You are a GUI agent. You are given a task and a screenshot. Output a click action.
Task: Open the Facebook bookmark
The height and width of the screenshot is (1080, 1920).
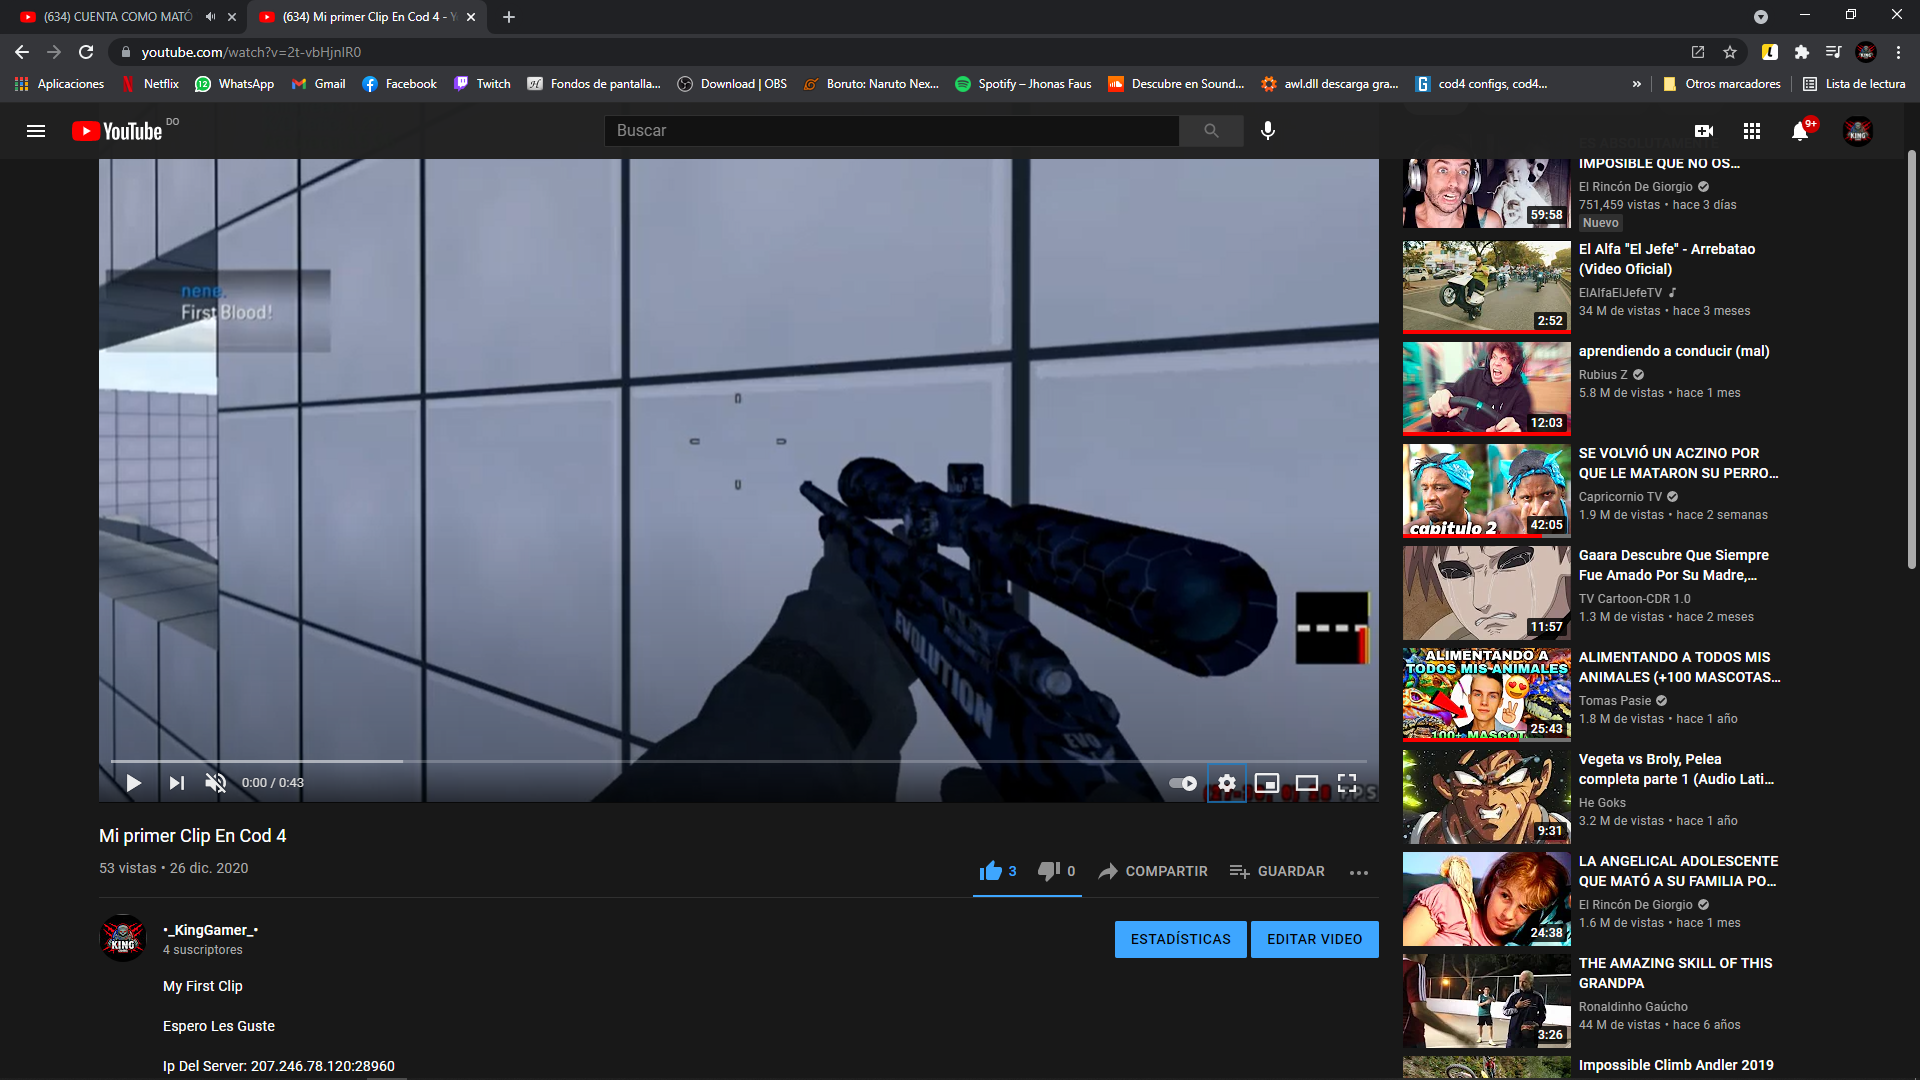pyautogui.click(x=400, y=84)
